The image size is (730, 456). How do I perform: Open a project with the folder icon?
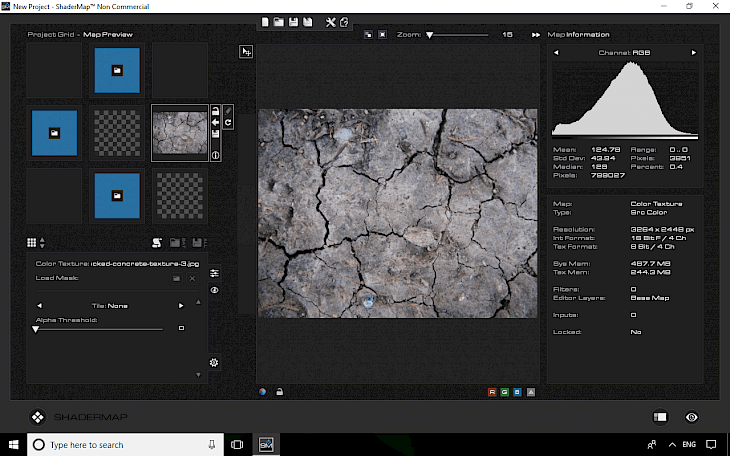pos(279,22)
